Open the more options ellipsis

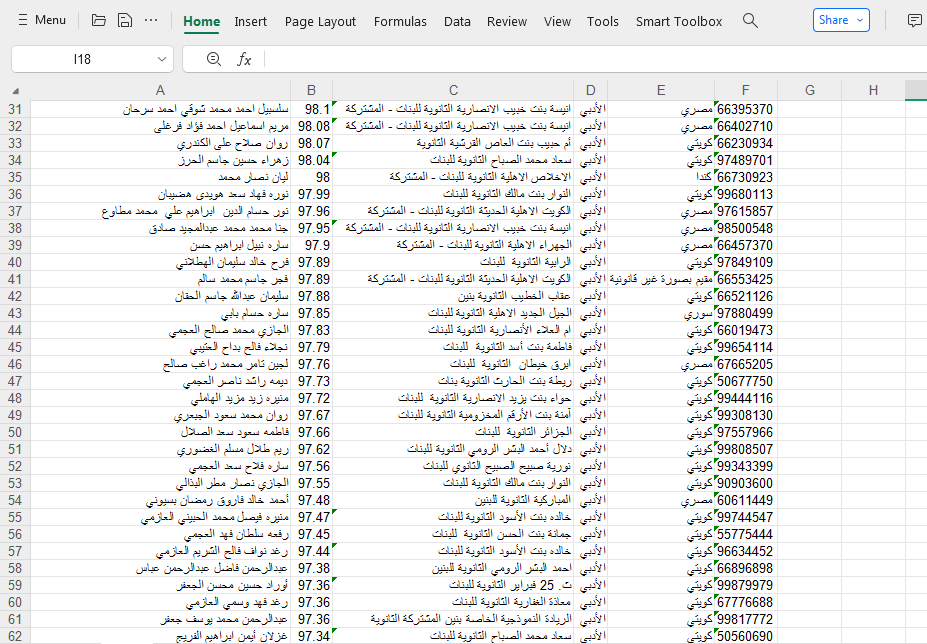point(151,20)
